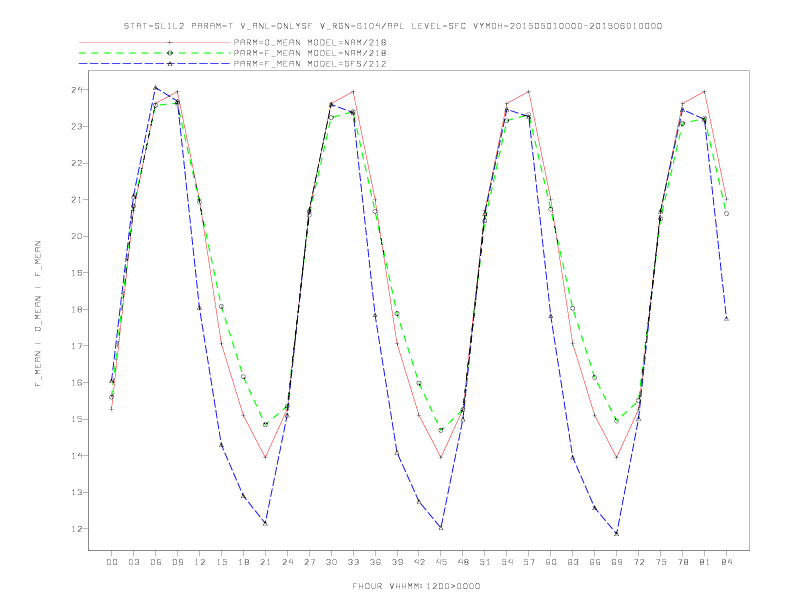Click green NAM circle marker at hour 84
The image size is (792, 612).
[727, 214]
